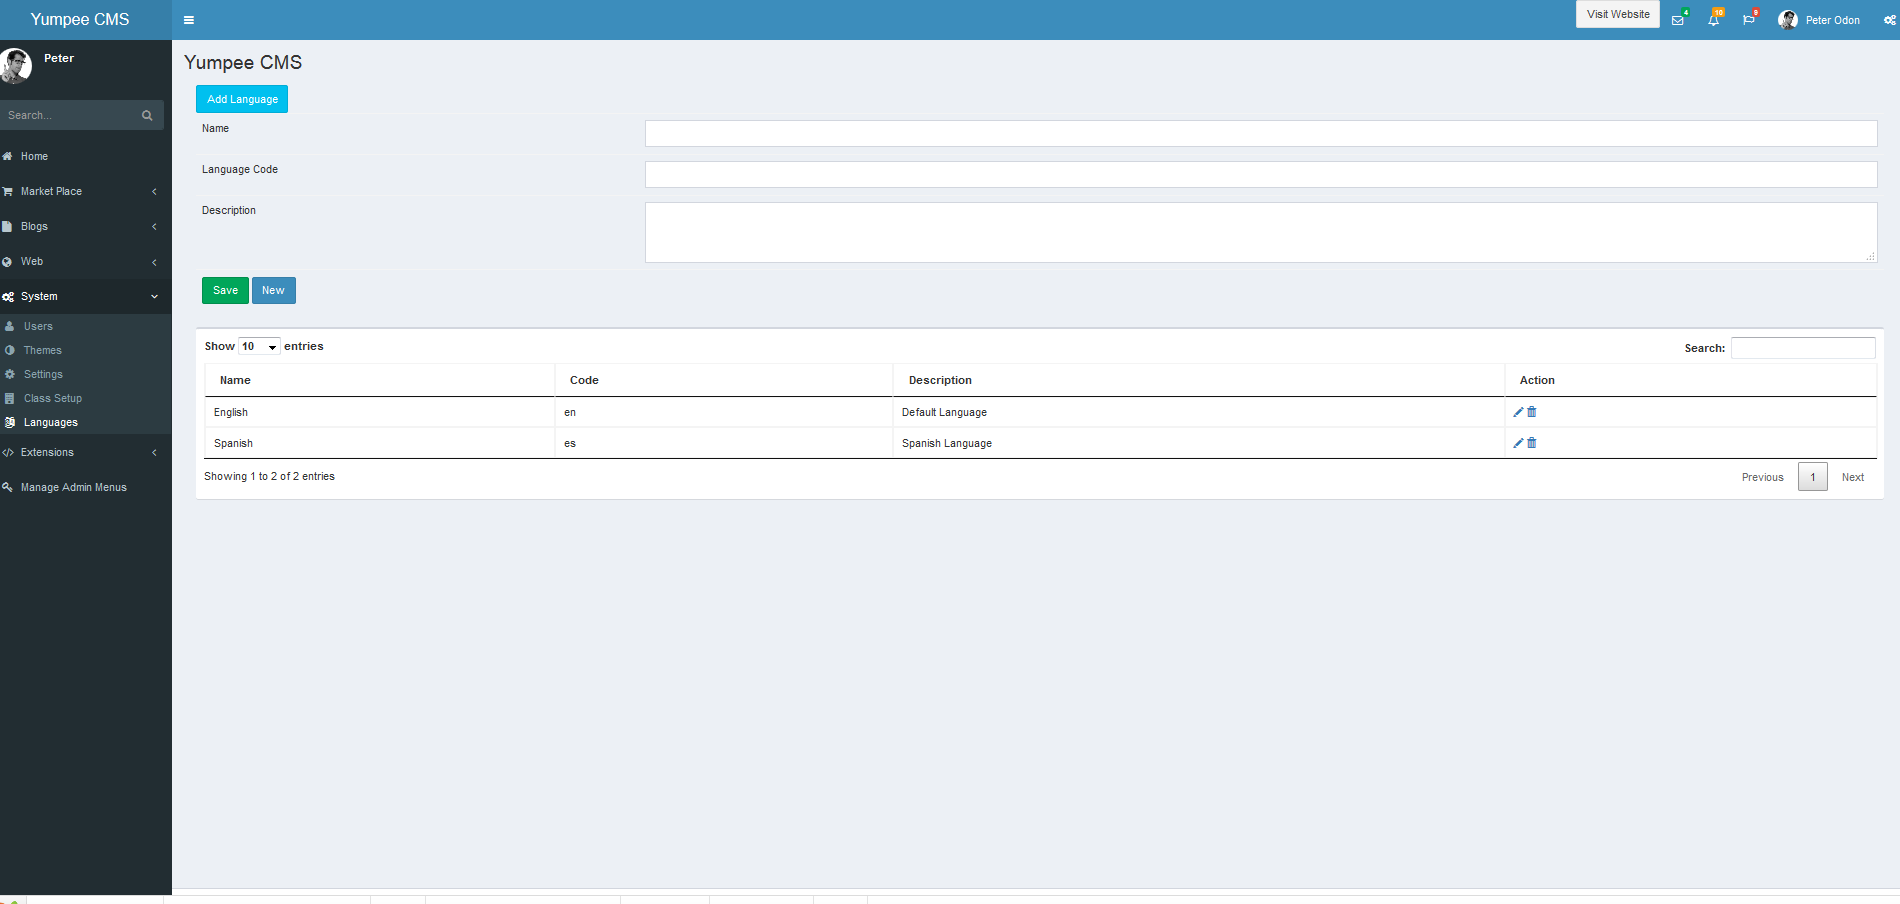This screenshot has height=904, width=1900.
Task: Open the flags alerts icon
Action: tap(1749, 19)
